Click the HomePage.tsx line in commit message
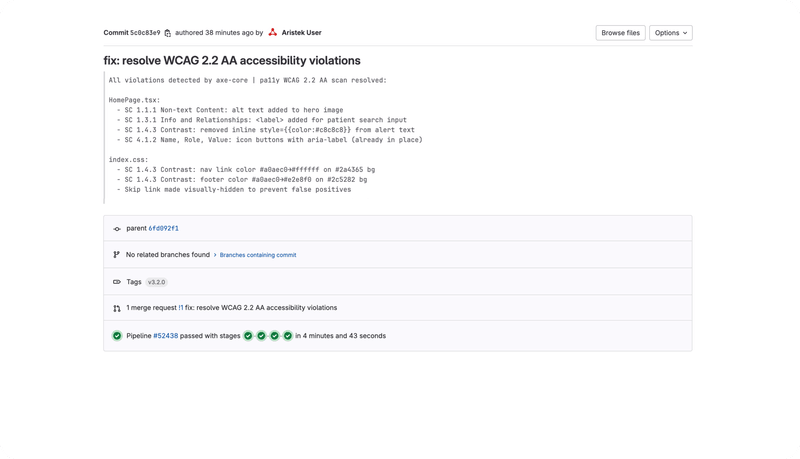 tap(134, 100)
